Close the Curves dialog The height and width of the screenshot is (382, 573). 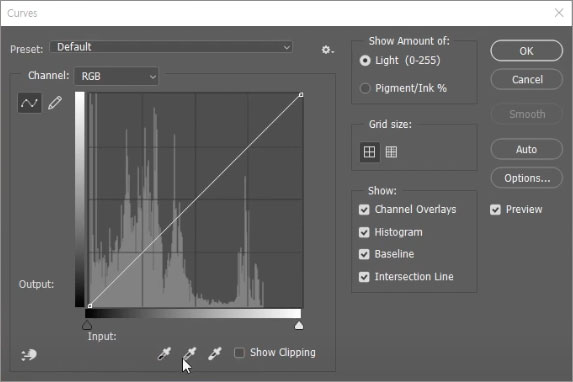click(x=559, y=13)
